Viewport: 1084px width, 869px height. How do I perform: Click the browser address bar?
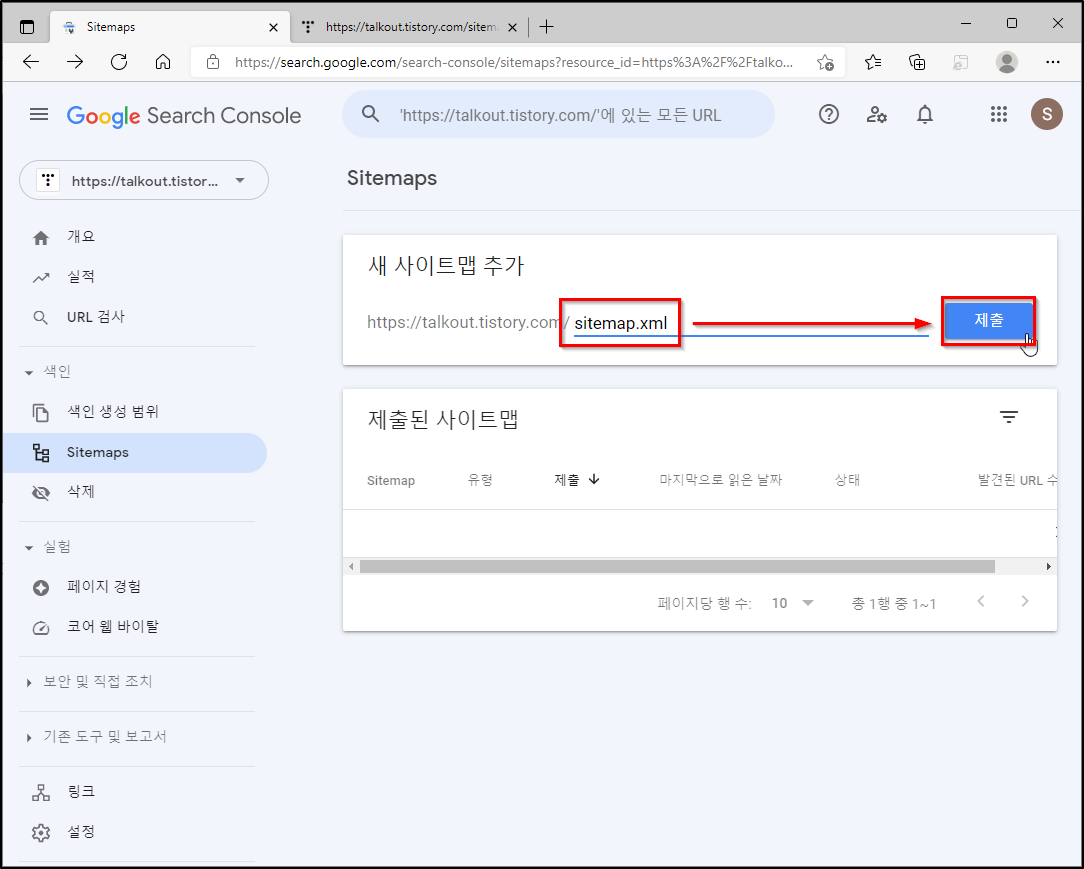[x=514, y=62]
